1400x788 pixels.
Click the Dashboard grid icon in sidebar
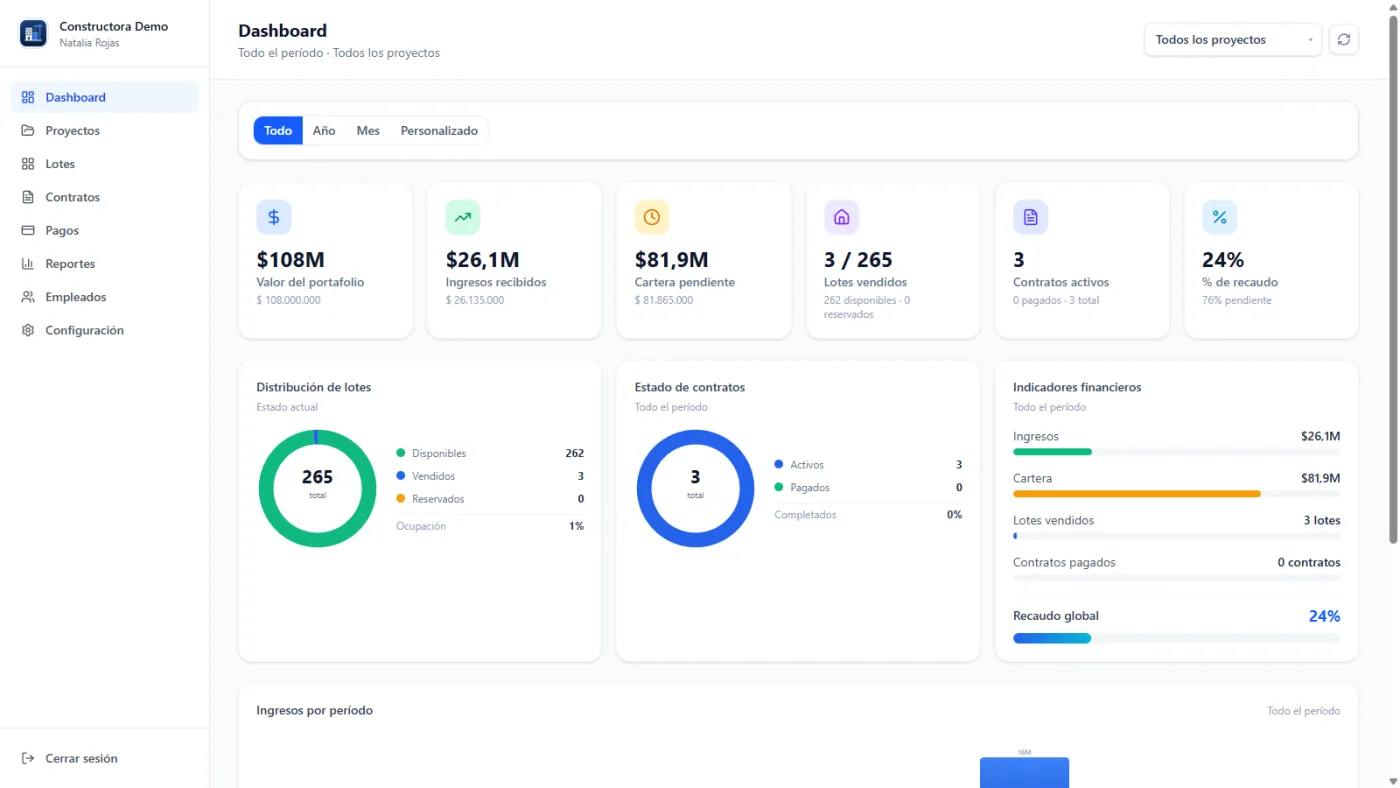point(28,97)
